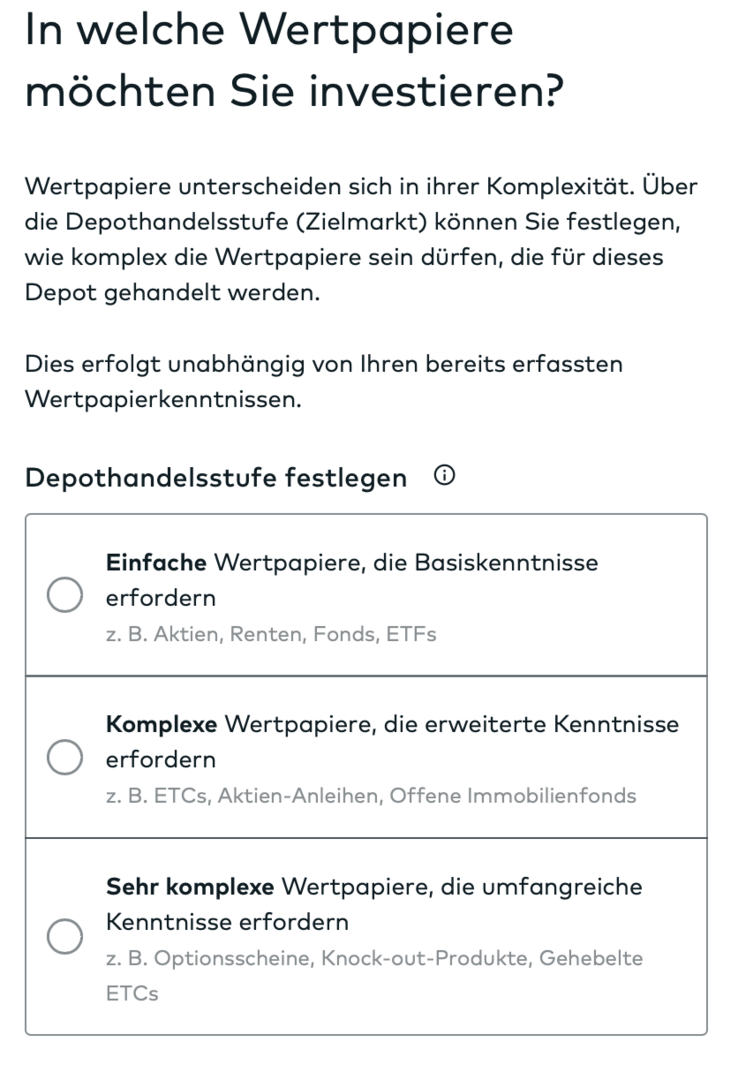Screen dimensions: 738x1065
Task: Select the radio button for Sehr komplexe Wertpapiere
Action: point(64,936)
